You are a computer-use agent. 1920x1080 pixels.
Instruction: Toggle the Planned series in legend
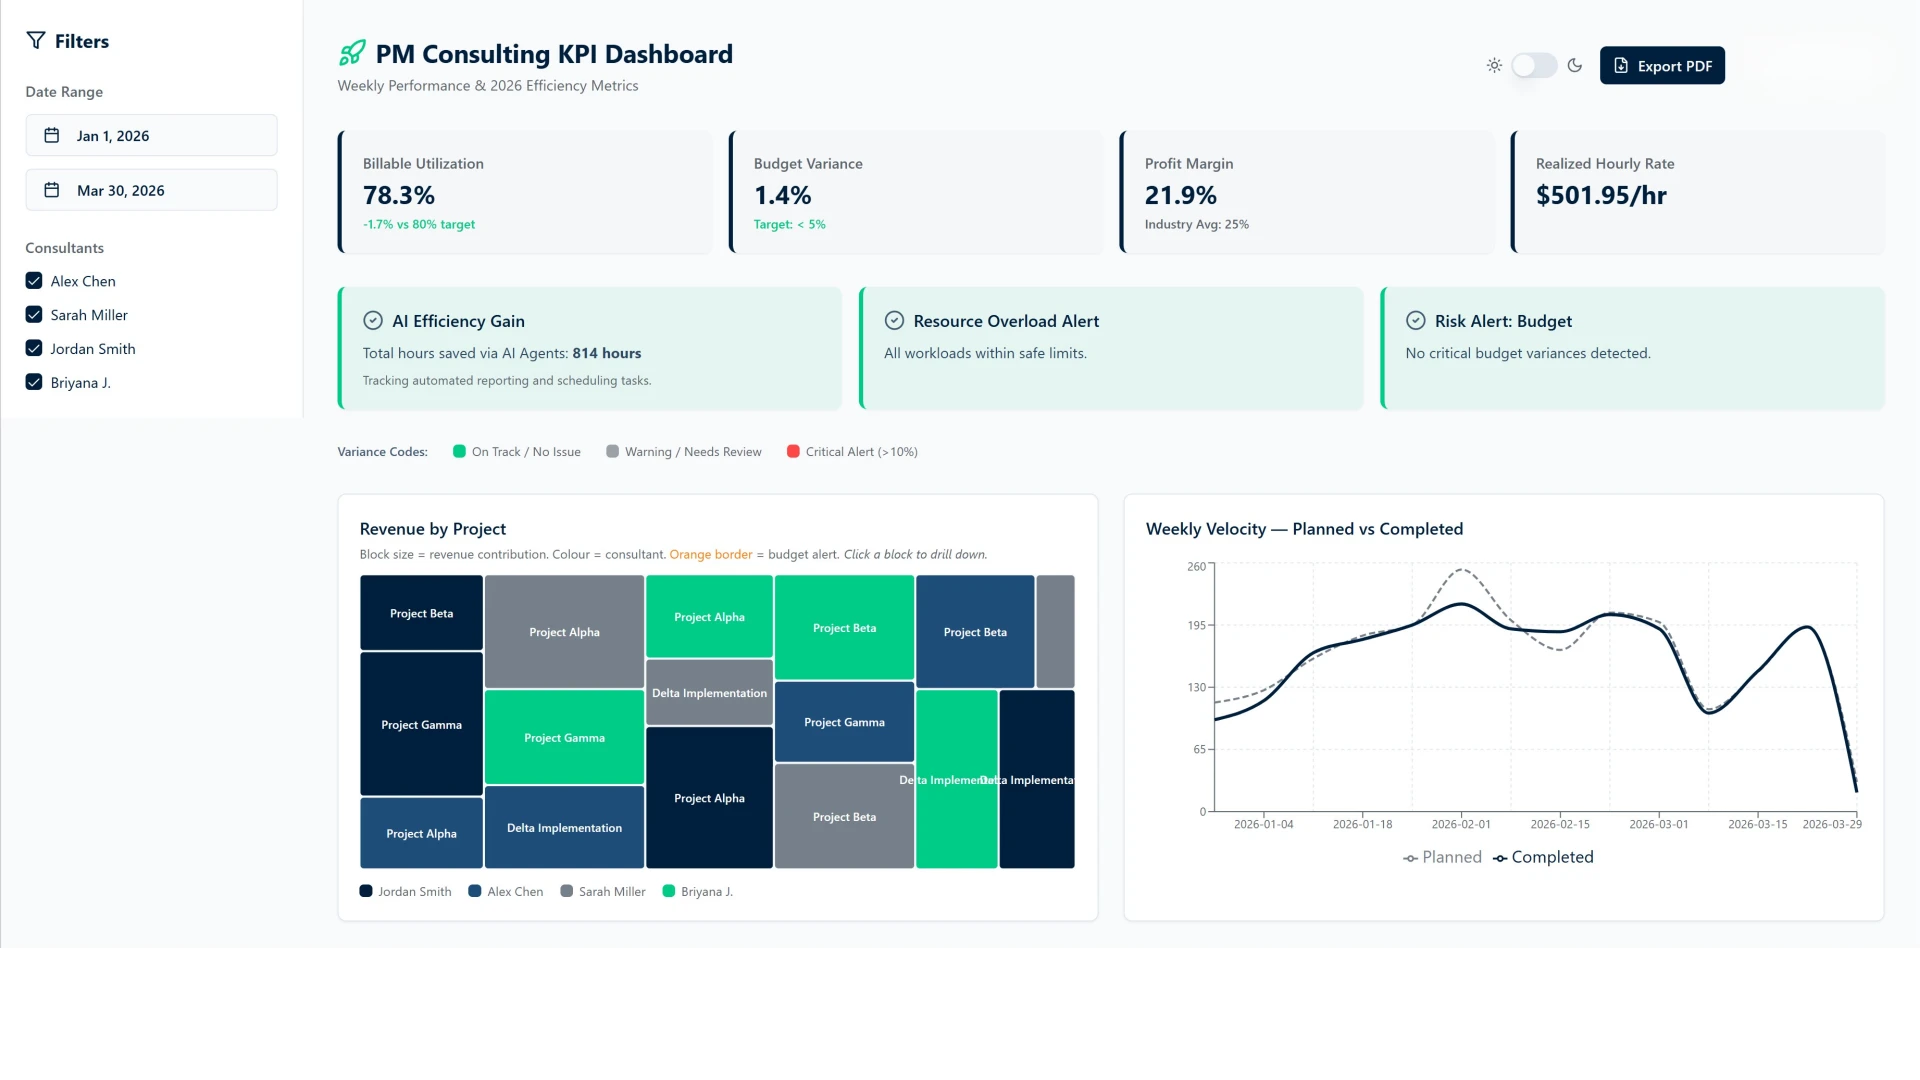(1442, 858)
